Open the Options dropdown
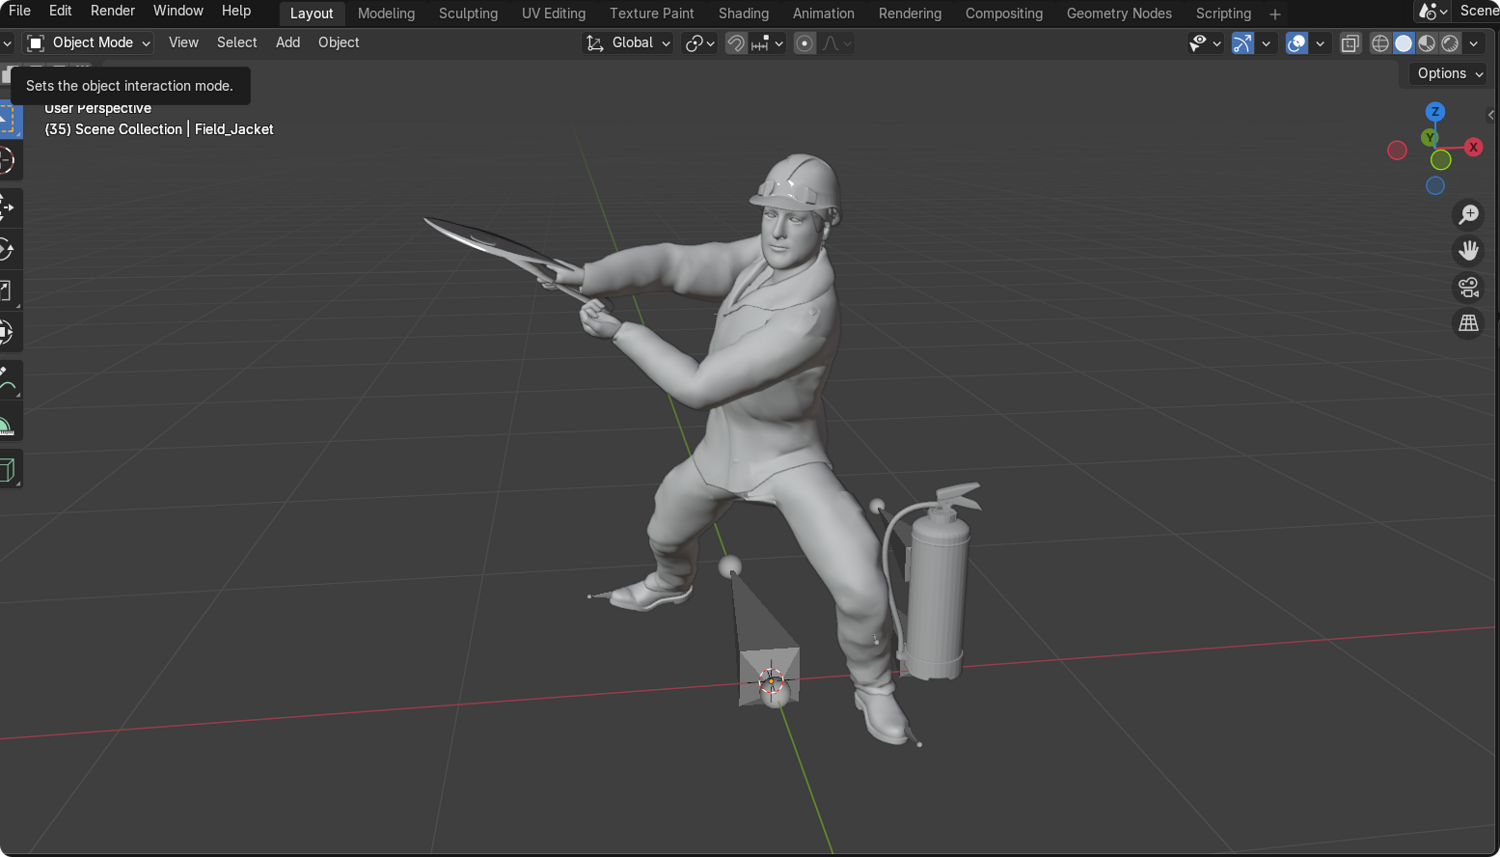Viewport: 1500px width, 857px height. coord(1449,73)
